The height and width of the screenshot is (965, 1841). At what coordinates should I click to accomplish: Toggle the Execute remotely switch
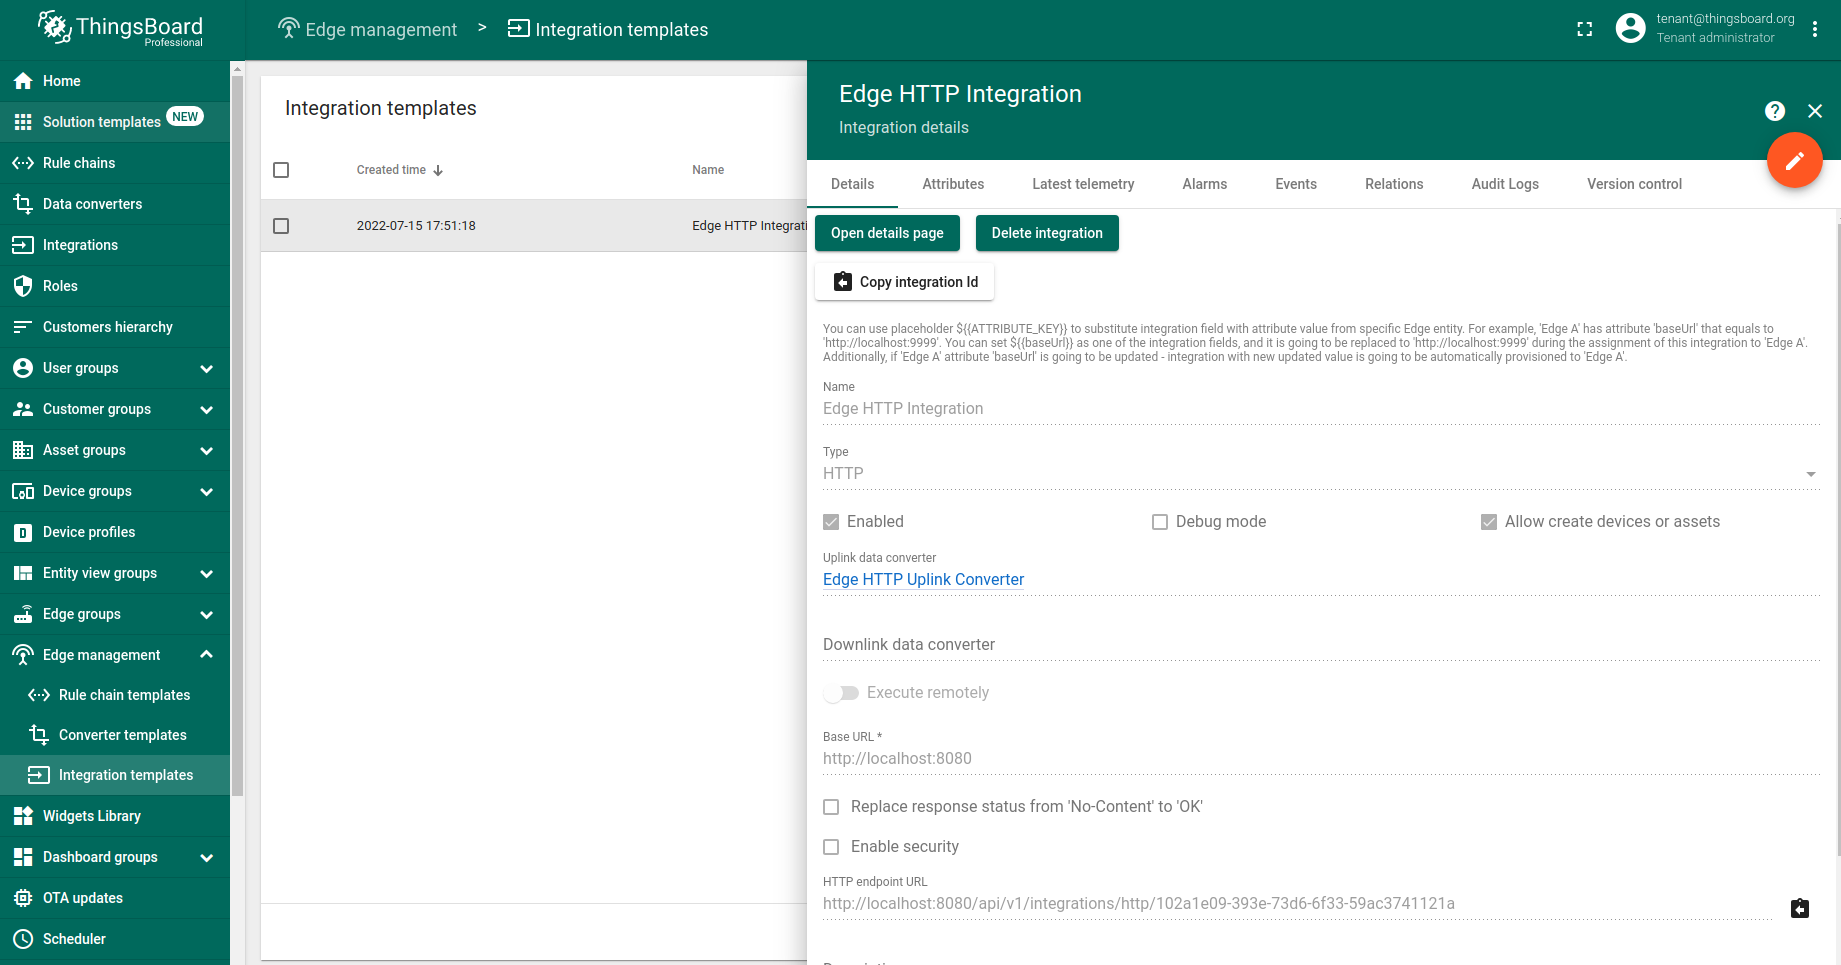click(x=841, y=693)
